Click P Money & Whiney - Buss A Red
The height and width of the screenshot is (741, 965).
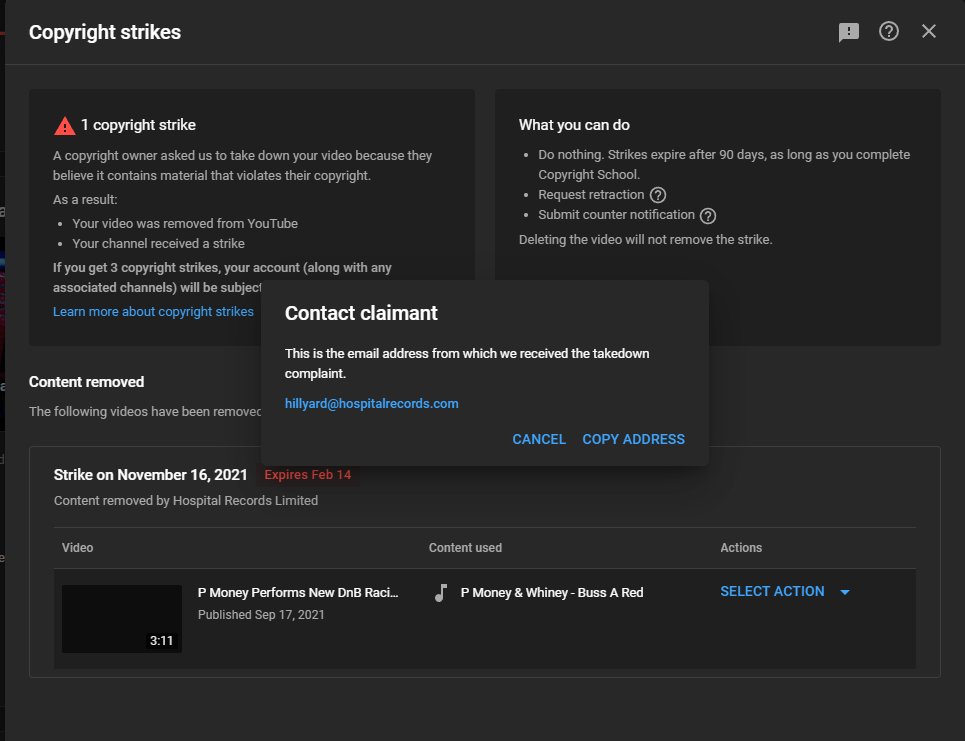[551, 593]
